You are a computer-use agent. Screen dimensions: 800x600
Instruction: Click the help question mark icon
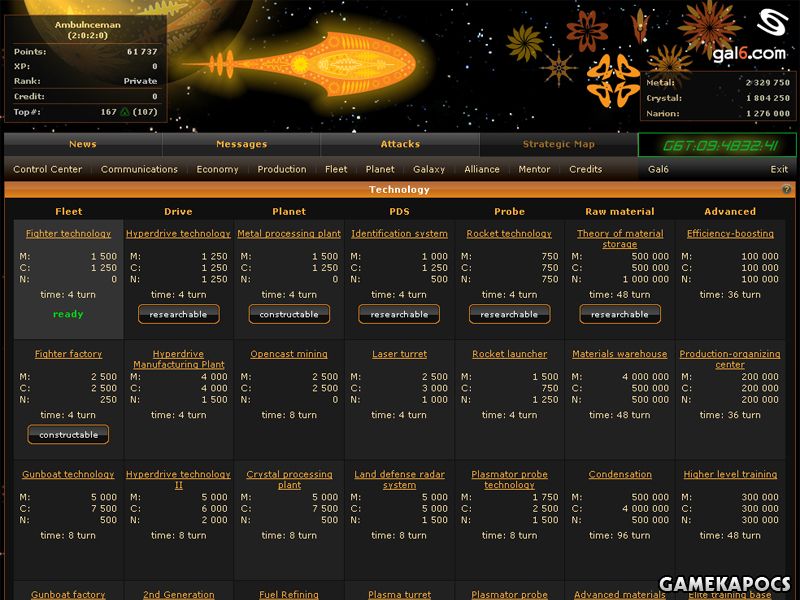(786, 189)
